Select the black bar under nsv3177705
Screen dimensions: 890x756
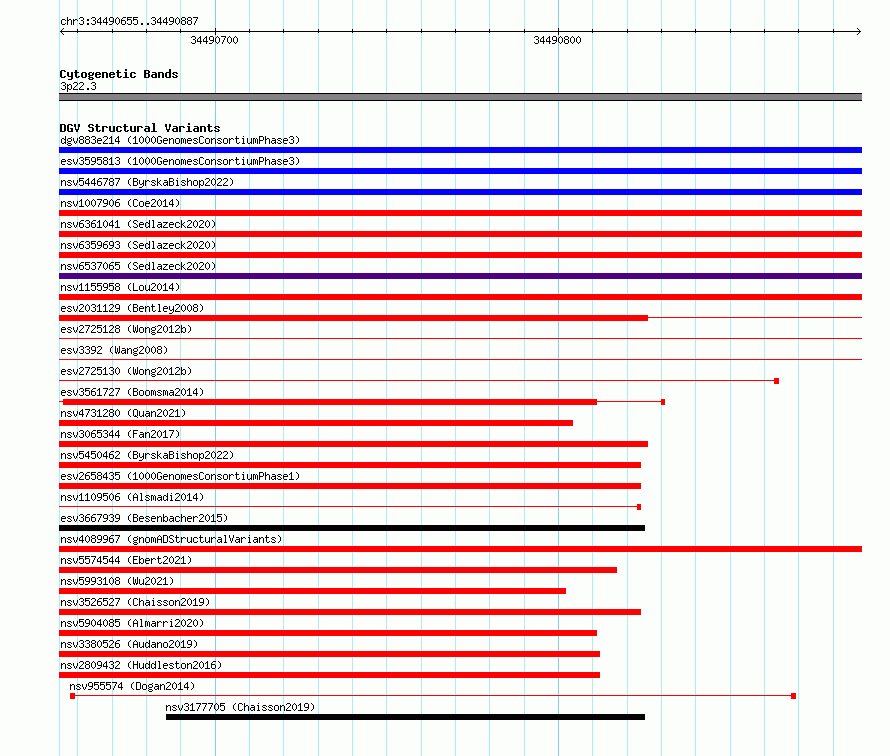[x=405, y=717]
